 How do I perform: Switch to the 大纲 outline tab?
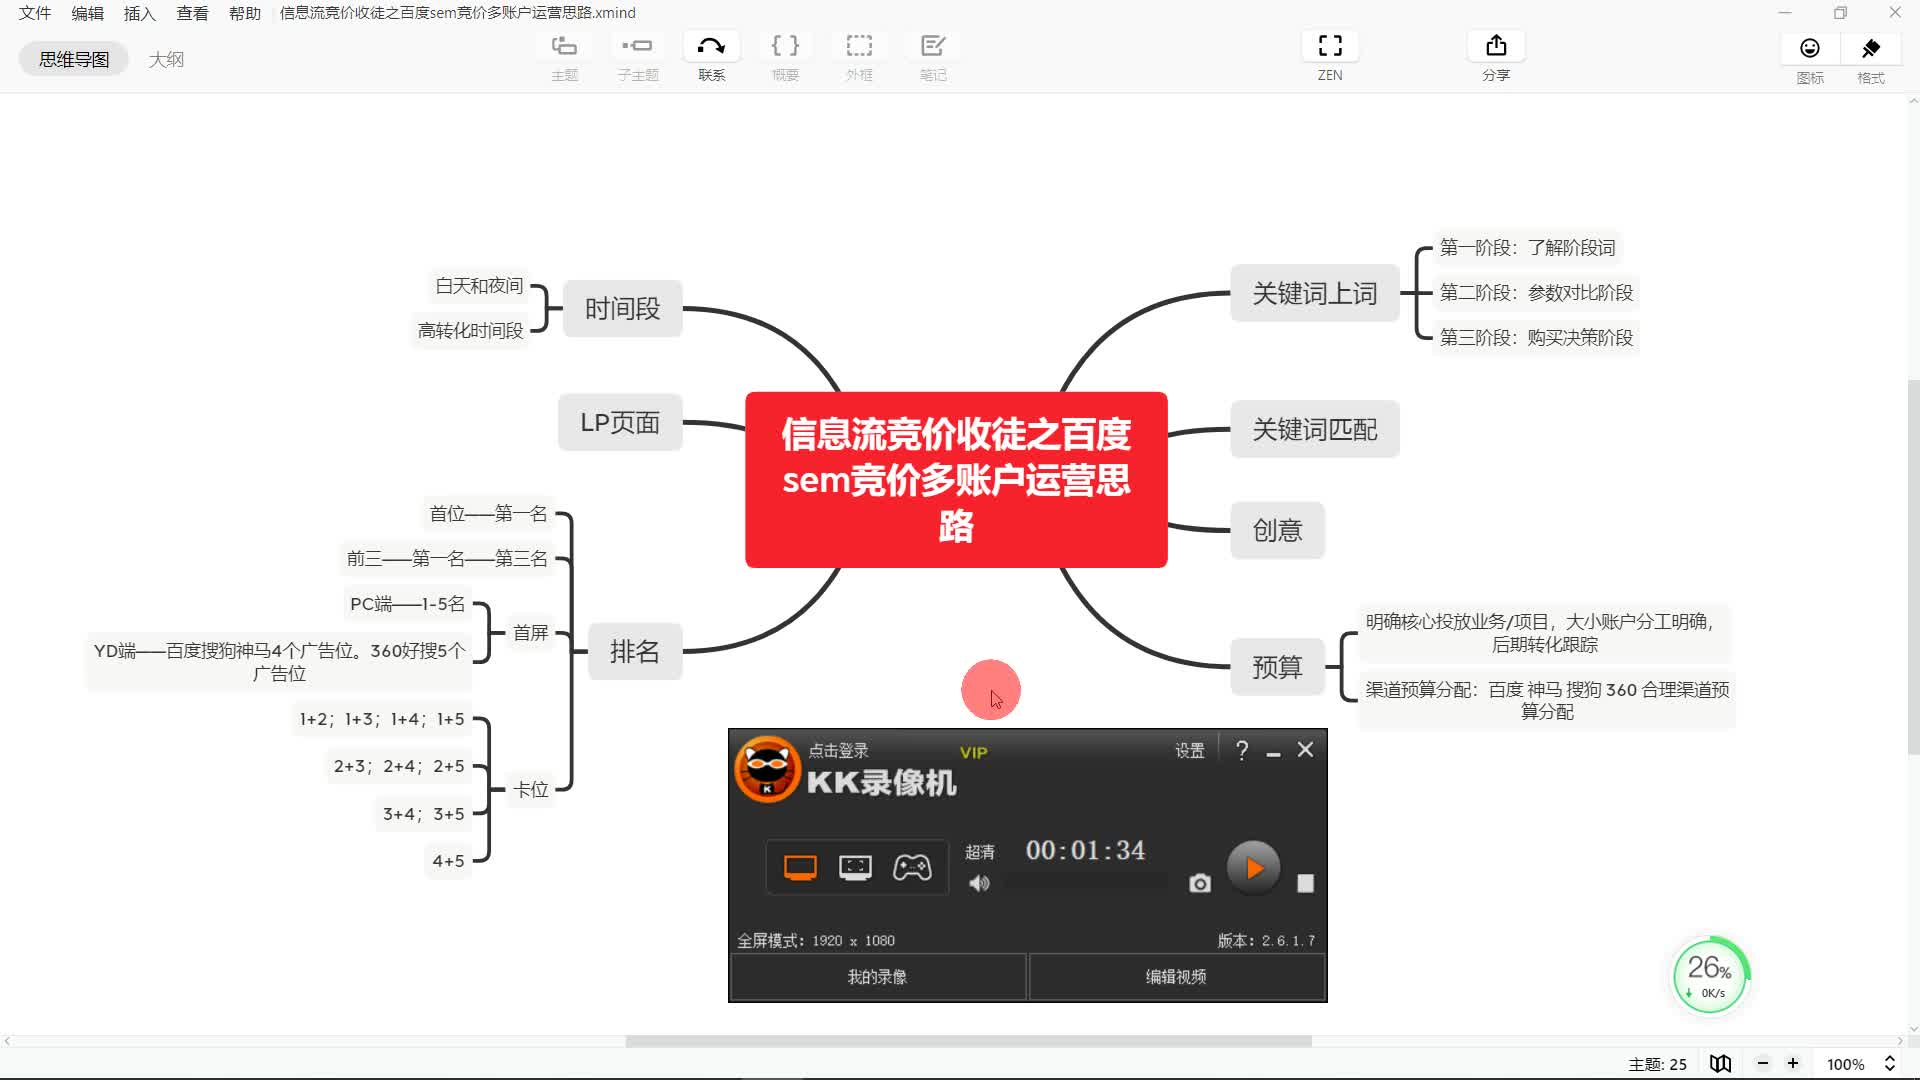(x=166, y=60)
